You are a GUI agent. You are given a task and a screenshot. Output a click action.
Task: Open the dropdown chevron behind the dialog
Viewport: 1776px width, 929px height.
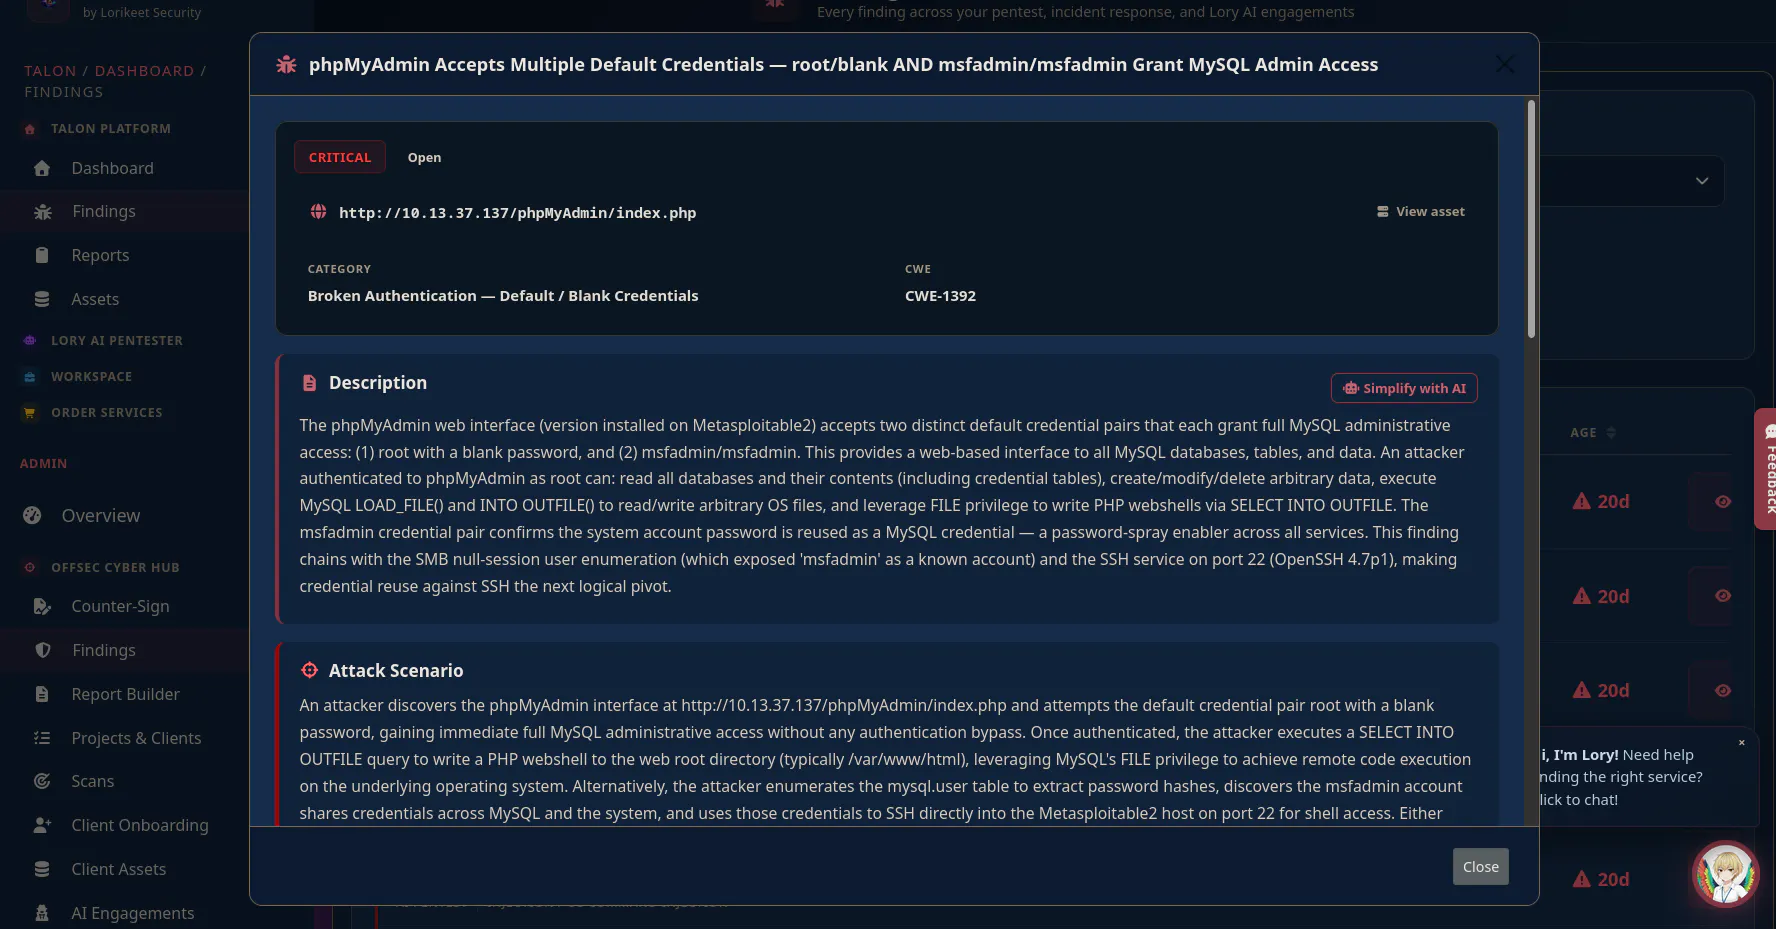point(1702,181)
